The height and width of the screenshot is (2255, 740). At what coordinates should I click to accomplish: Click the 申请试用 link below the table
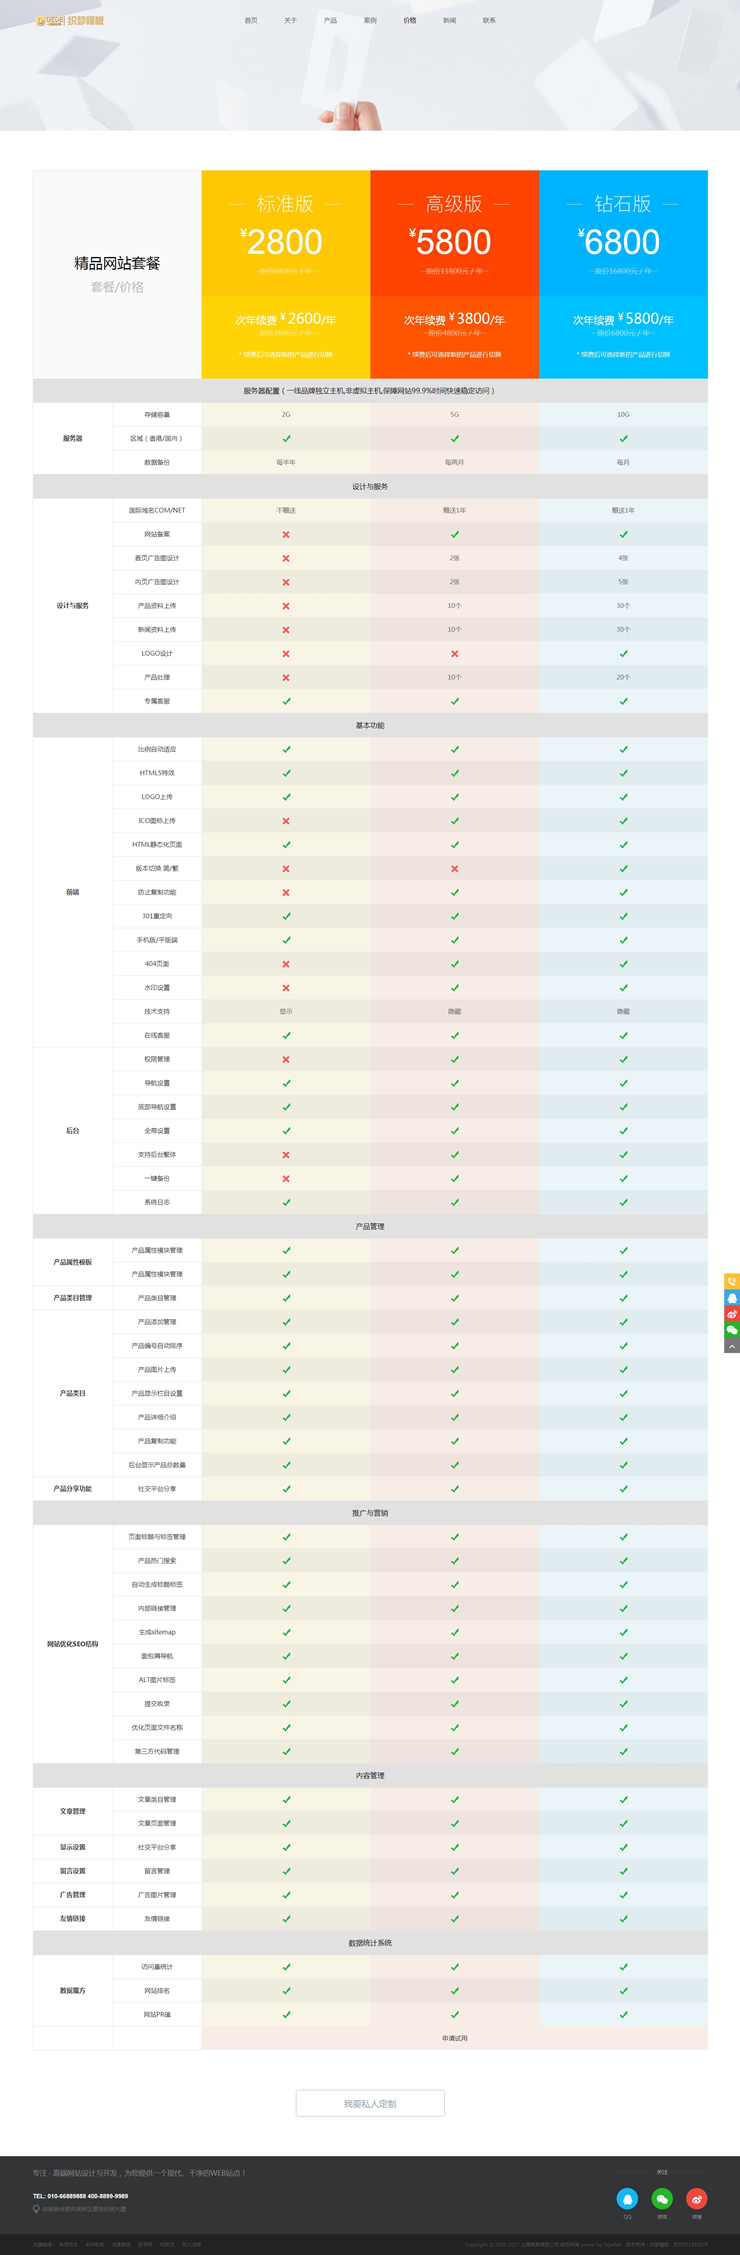[x=454, y=2038]
